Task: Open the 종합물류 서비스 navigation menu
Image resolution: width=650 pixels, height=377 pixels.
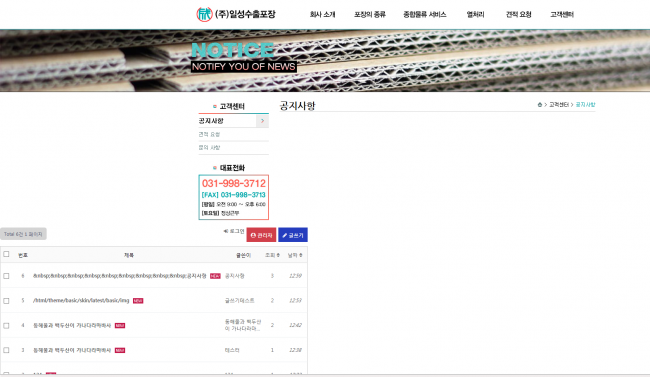Action: click(425, 15)
